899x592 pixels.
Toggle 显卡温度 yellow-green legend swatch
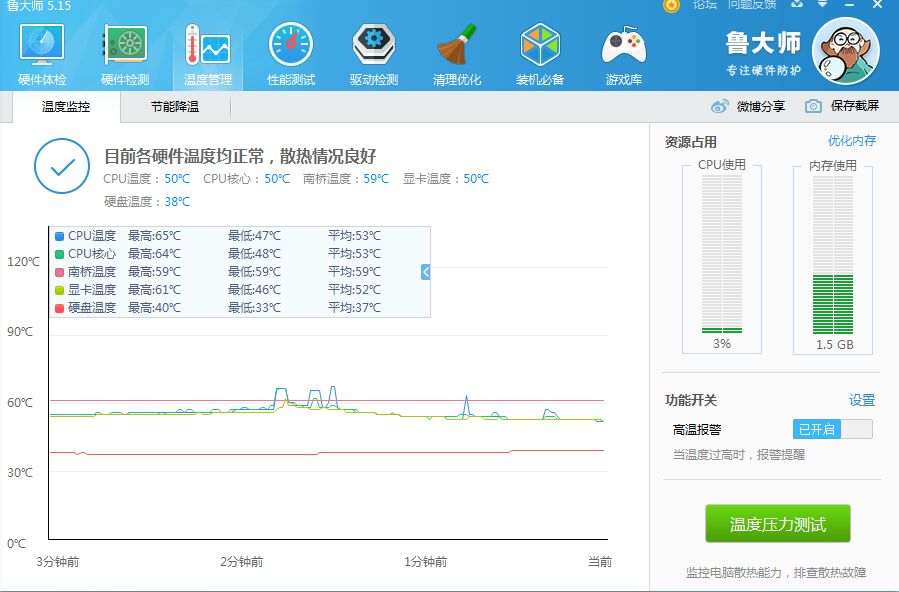[x=59, y=290]
